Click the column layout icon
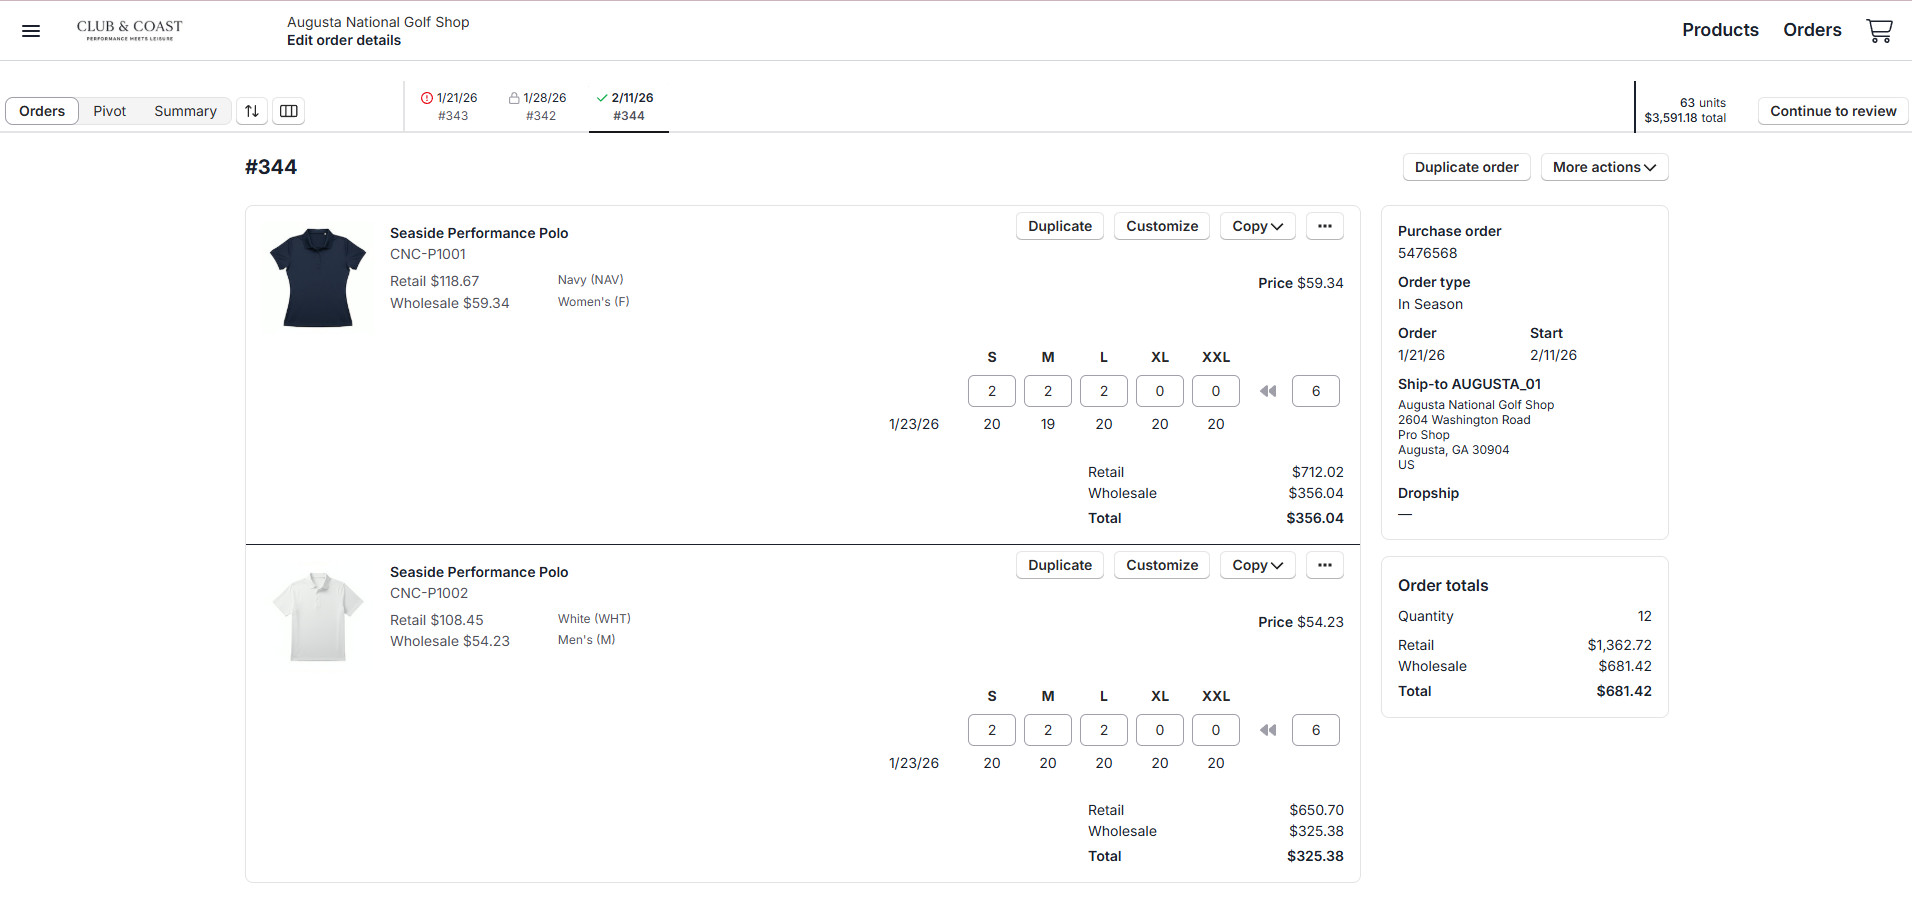1912x916 pixels. [288, 111]
